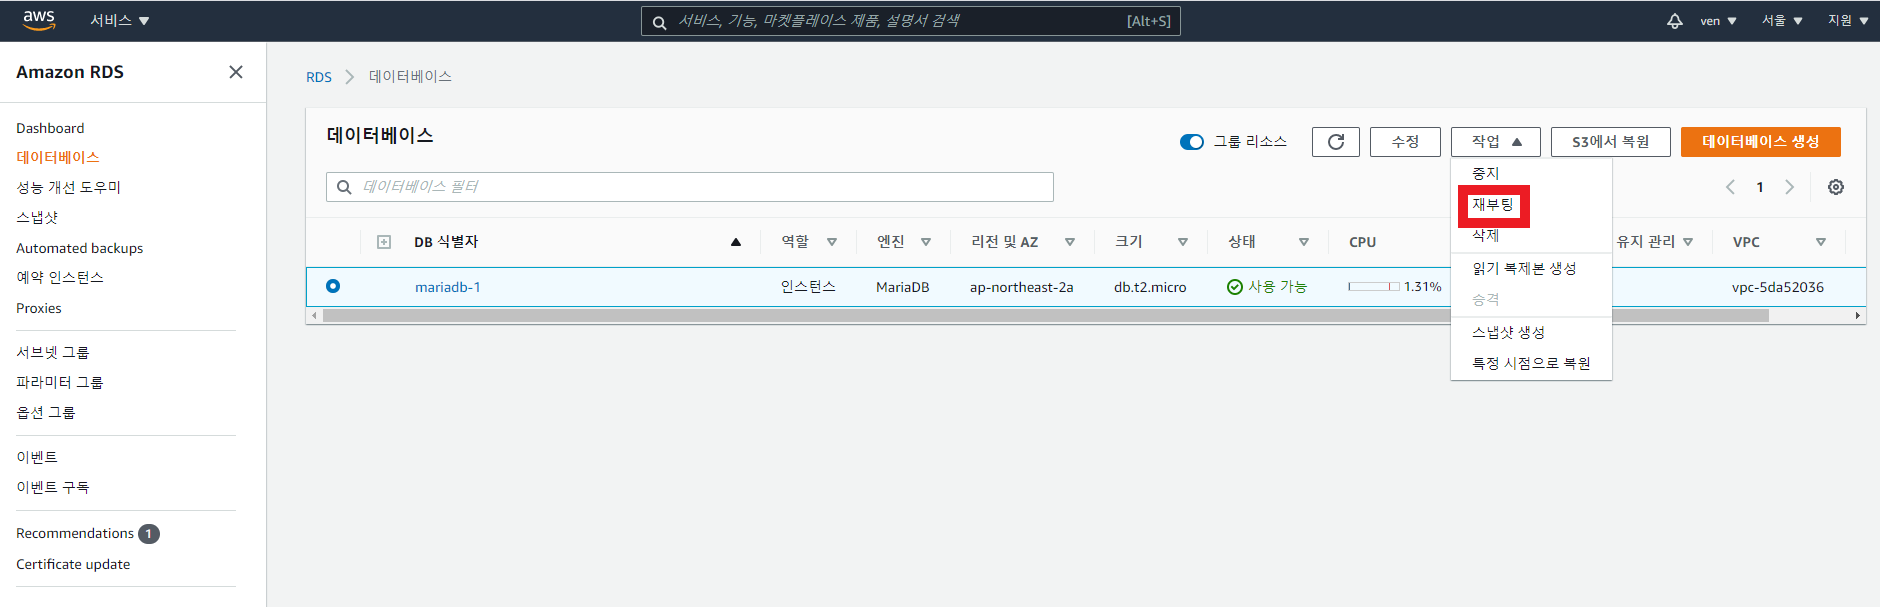Choose 재부팅 from actions menu
1880x607 pixels.
pos(1493,205)
